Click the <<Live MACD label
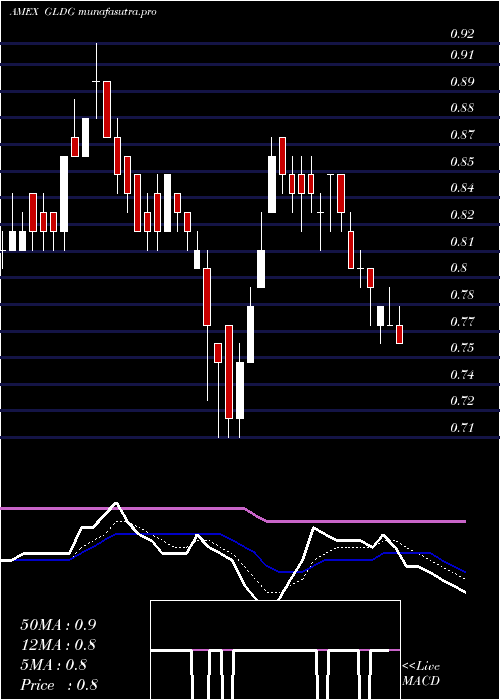Screen dimensions: 500x700 pyautogui.click(x=421, y=674)
